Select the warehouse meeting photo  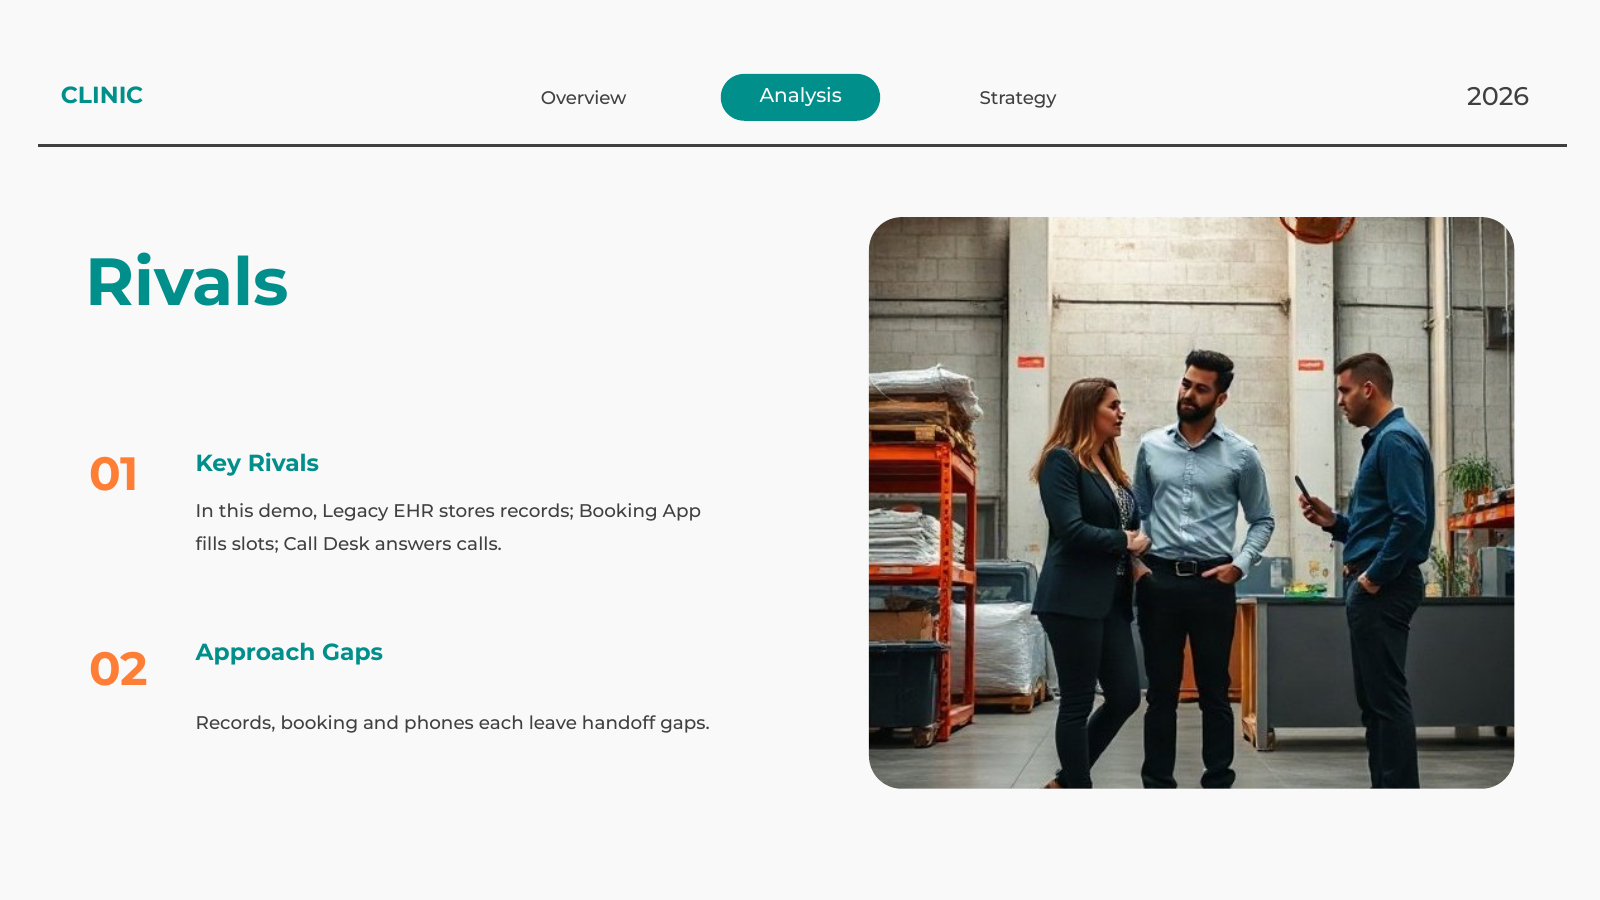click(1191, 502)
